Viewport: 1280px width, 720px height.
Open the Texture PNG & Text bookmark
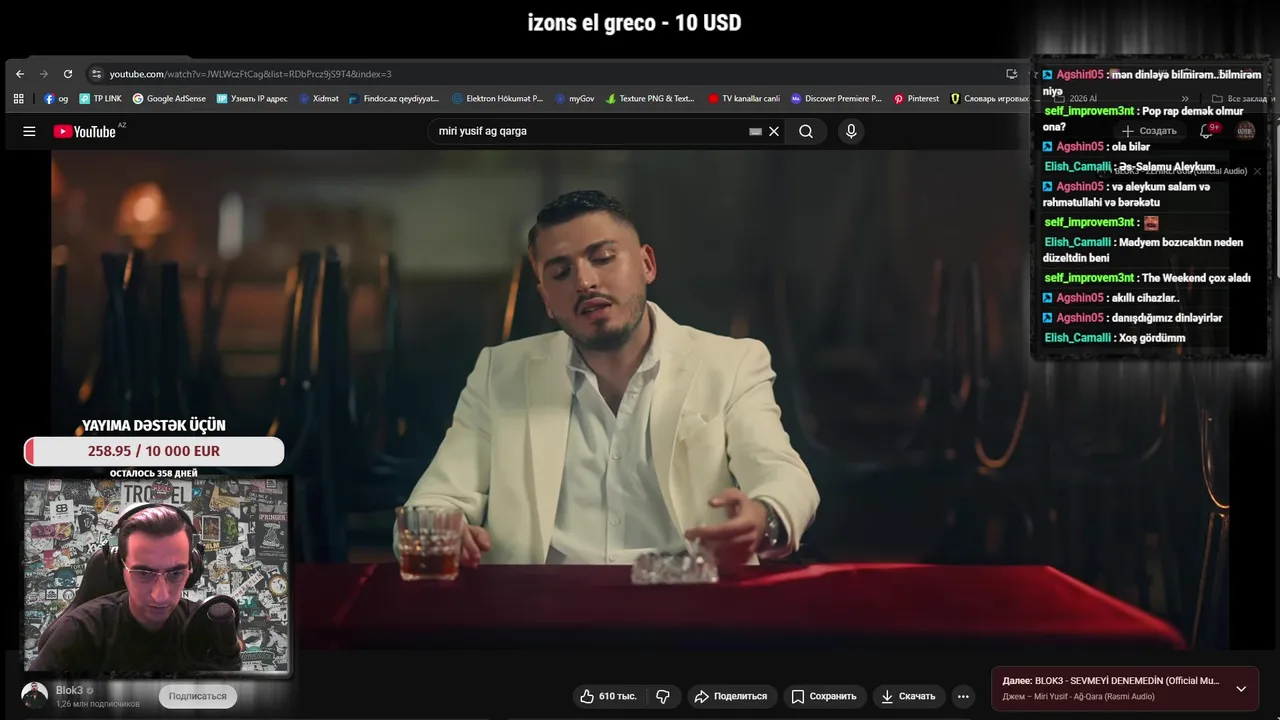click(x=650, y=99)
